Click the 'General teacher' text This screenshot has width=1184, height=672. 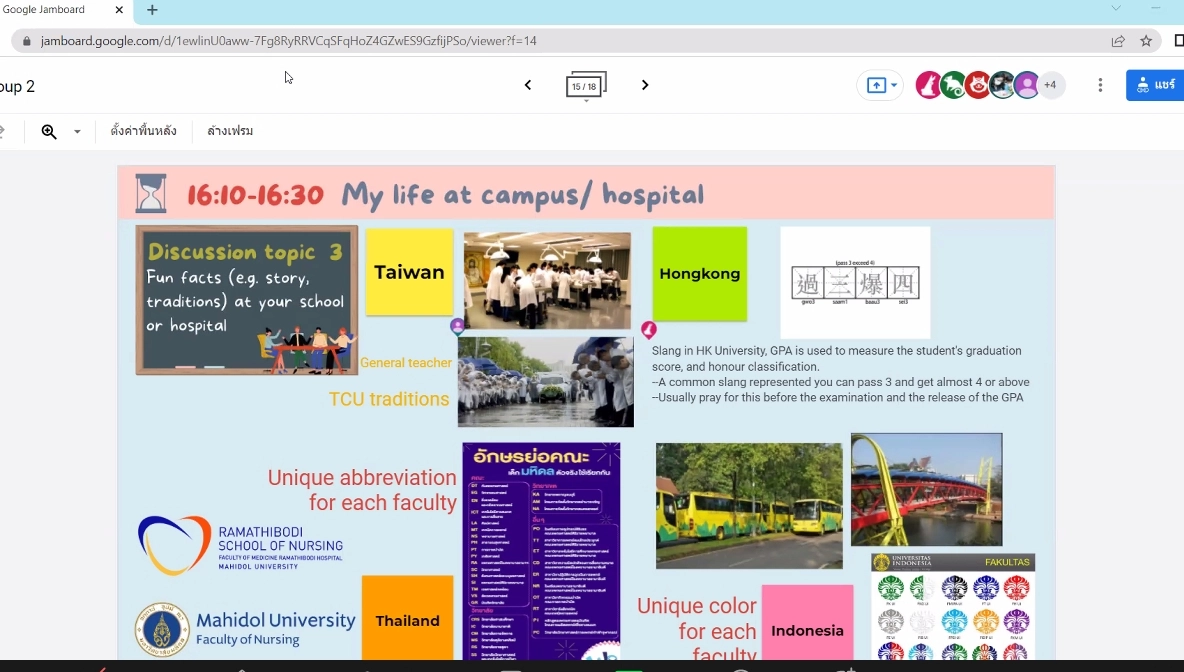point(405,362)
